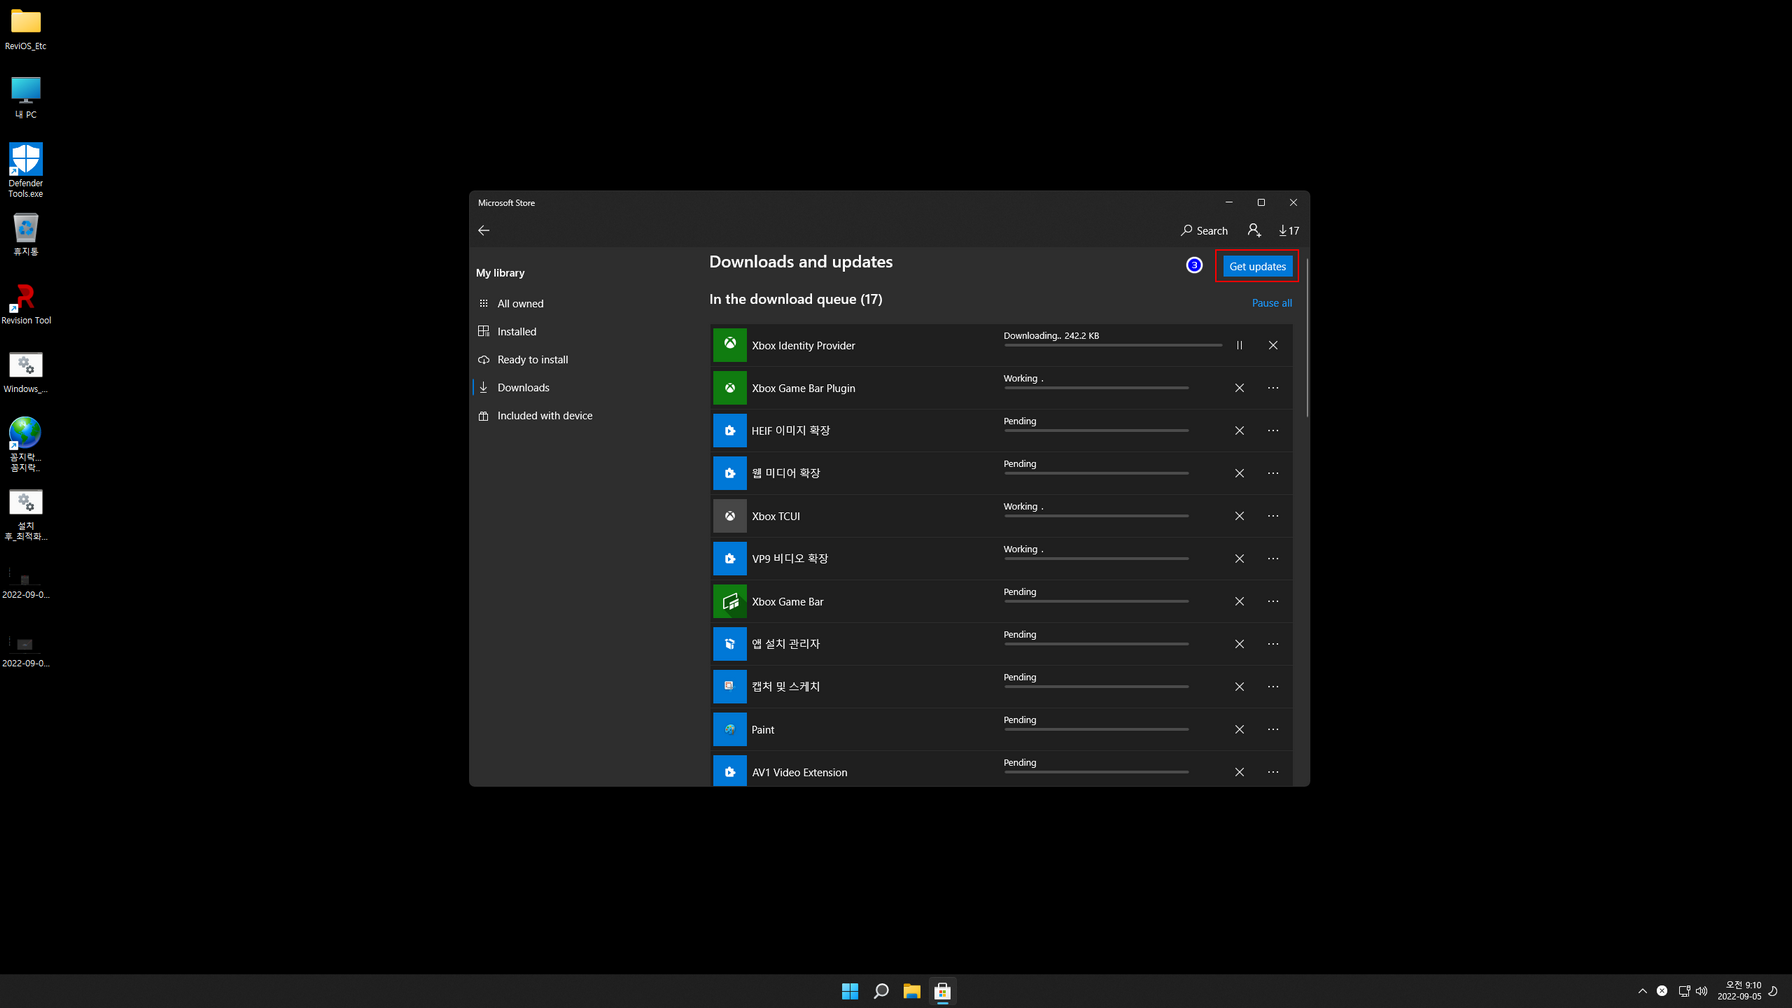Cancel the HEIF 이미지 확장 download
The image size is (1792, 1008).
pyautogui.click(x=1239, y=431)
